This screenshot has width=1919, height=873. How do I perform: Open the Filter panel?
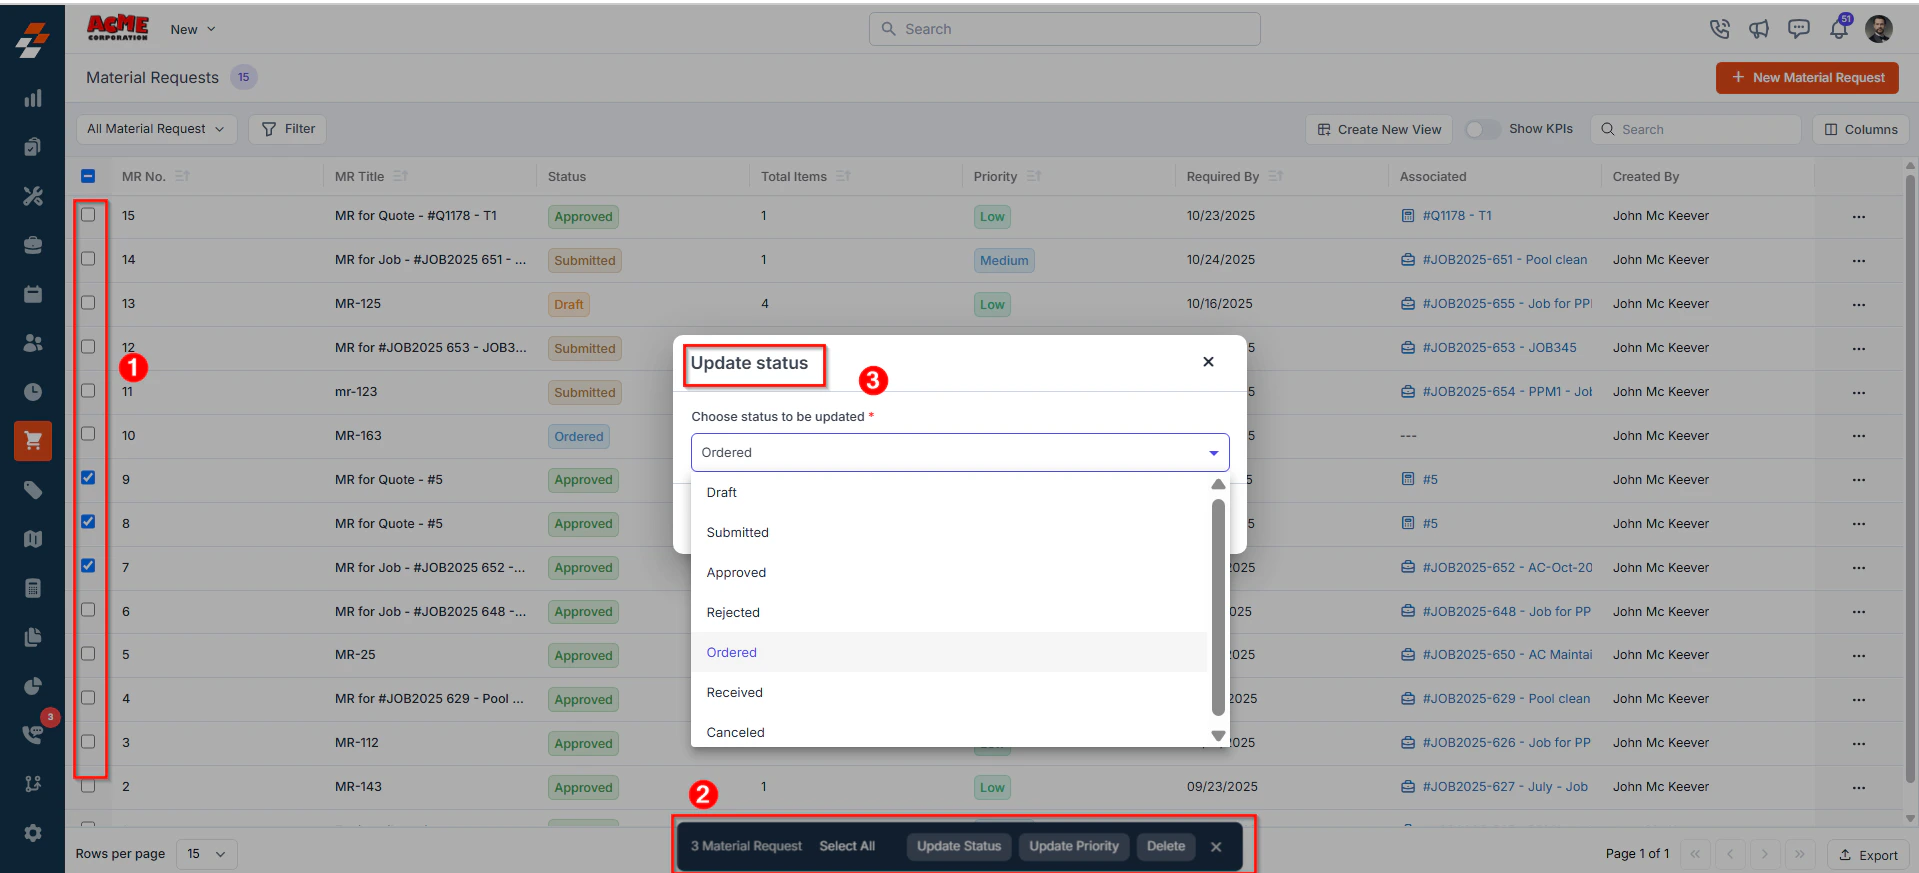click(x=288, y=129)
